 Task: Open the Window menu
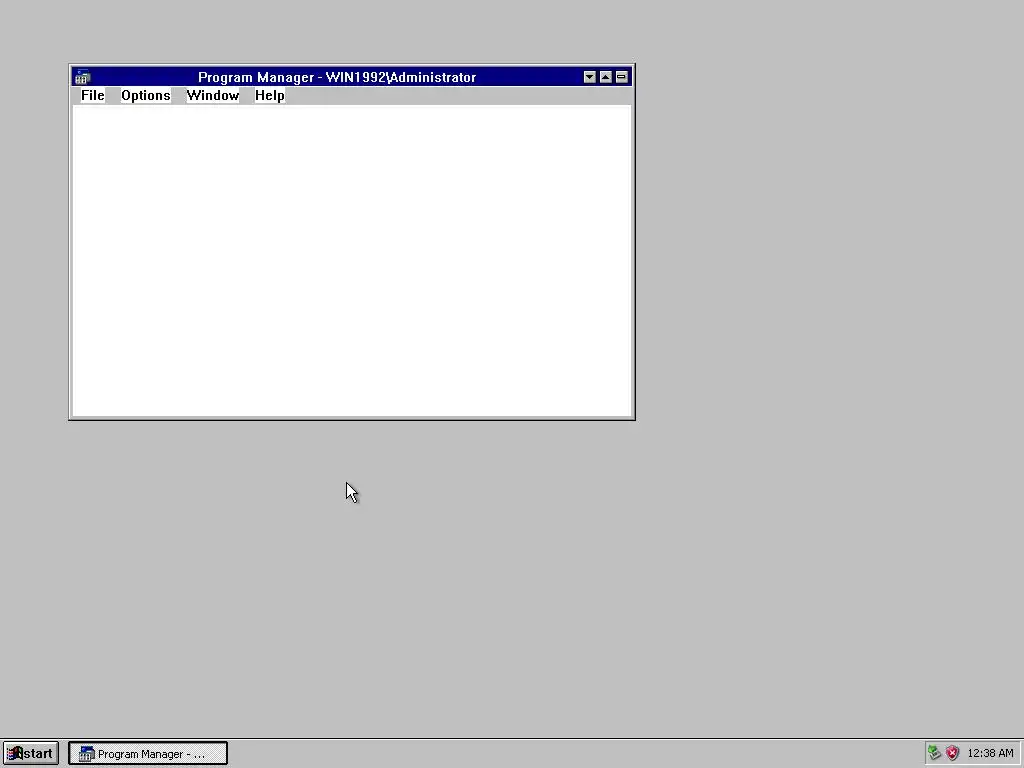pos(213,95)
